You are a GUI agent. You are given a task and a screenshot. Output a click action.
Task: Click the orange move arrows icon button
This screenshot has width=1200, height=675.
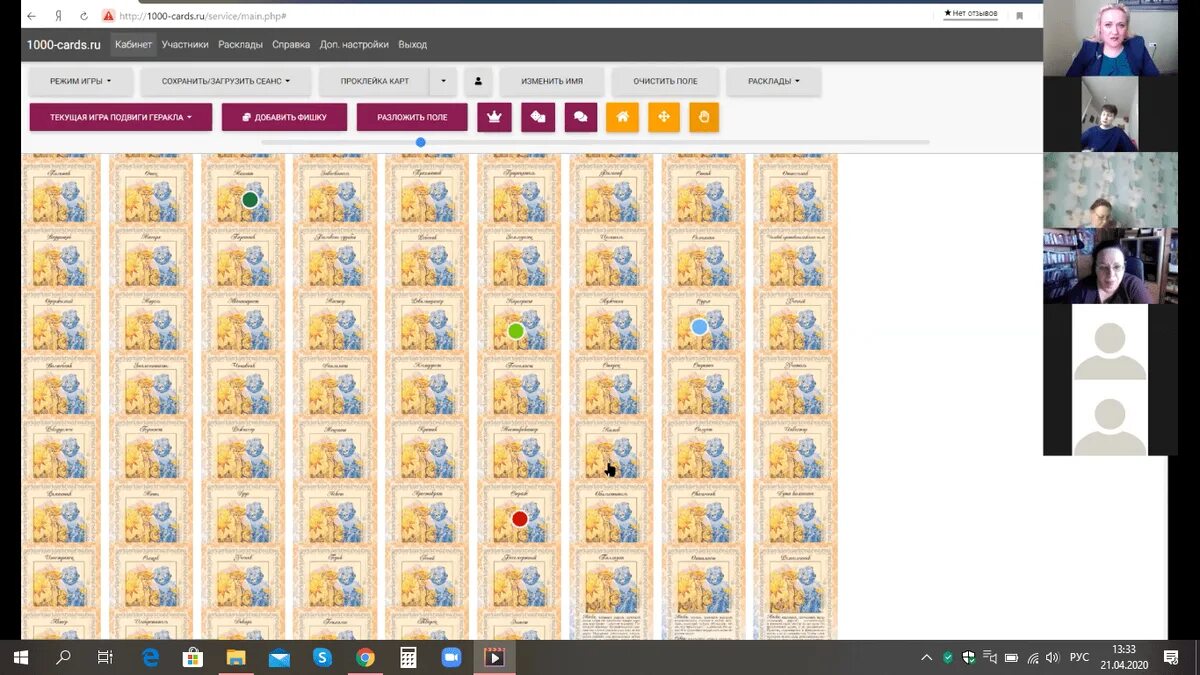pos(663,117)
